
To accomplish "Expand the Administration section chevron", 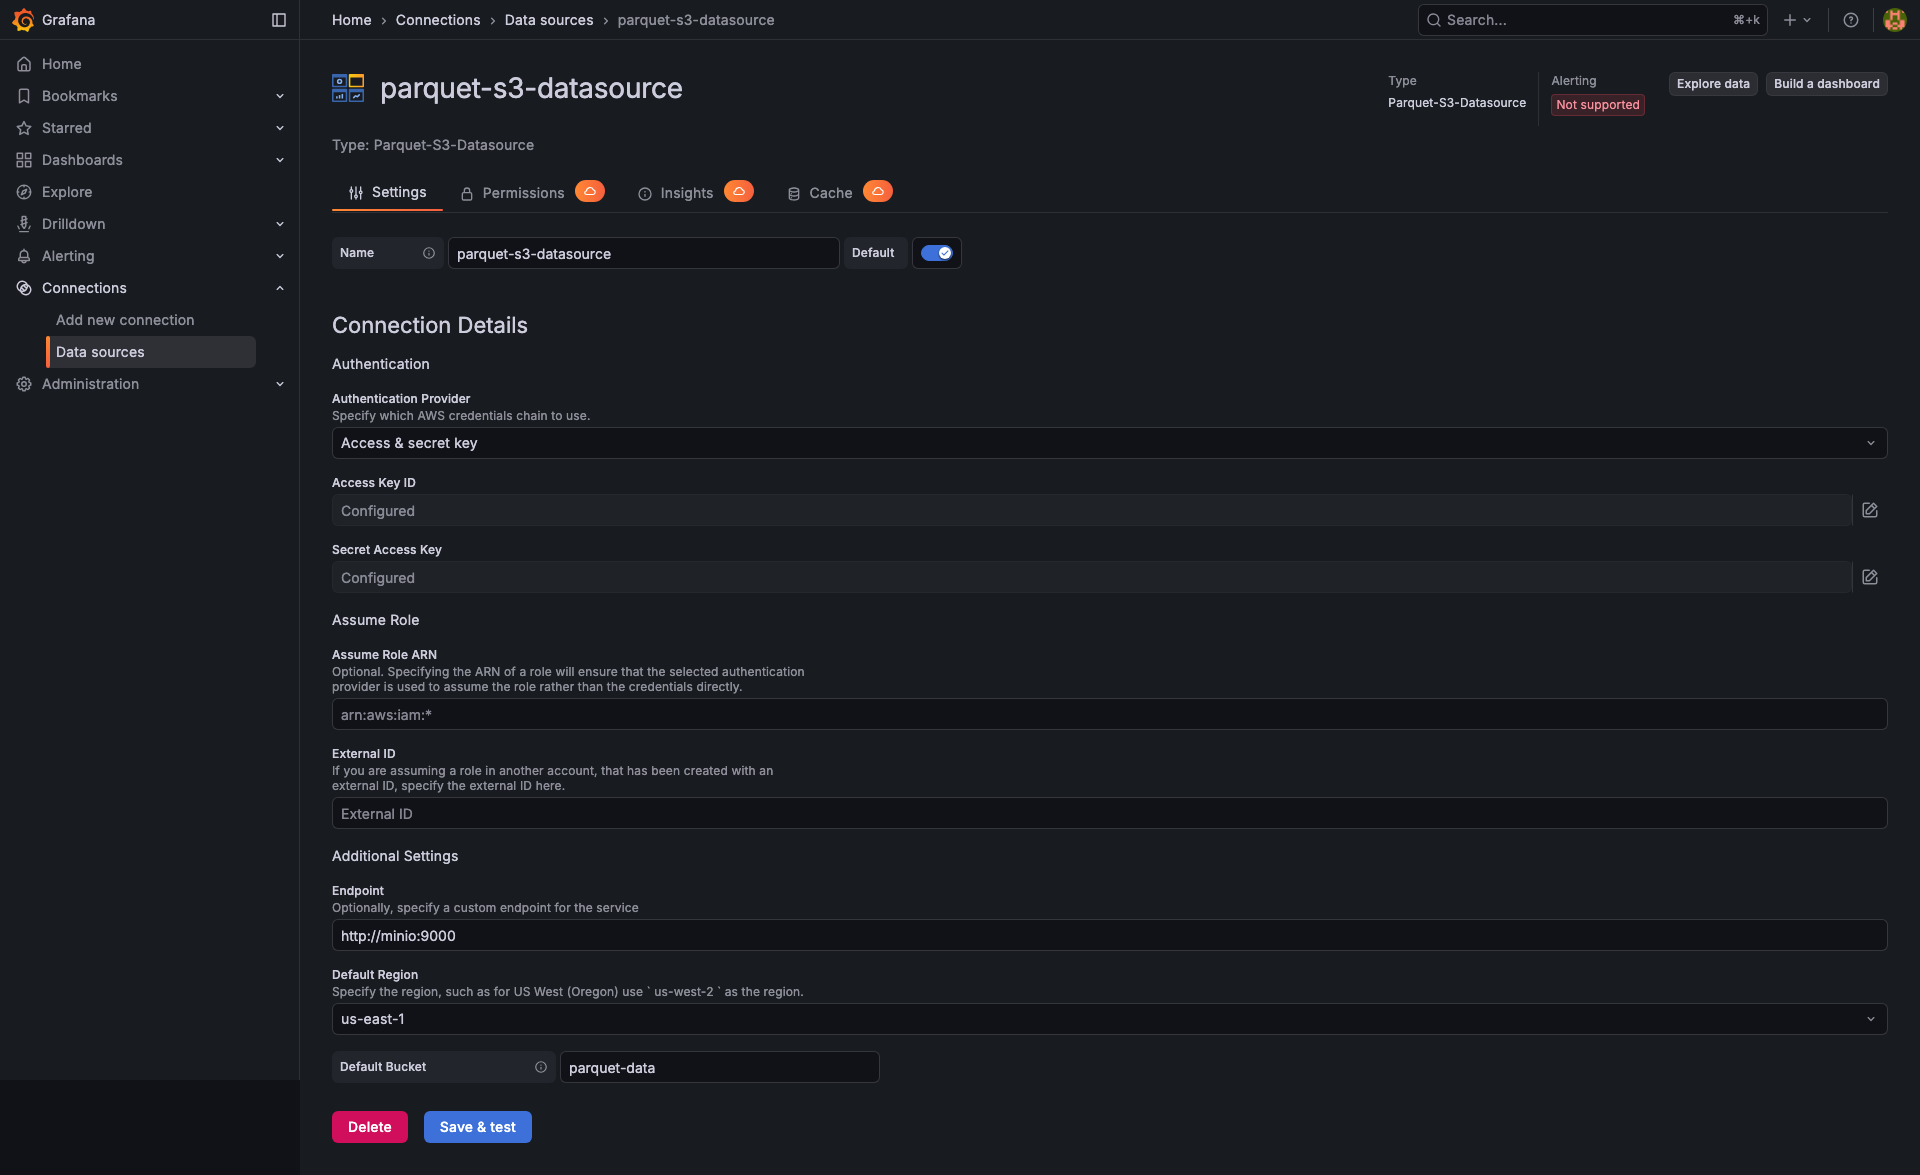I will (x=280, y=384).
